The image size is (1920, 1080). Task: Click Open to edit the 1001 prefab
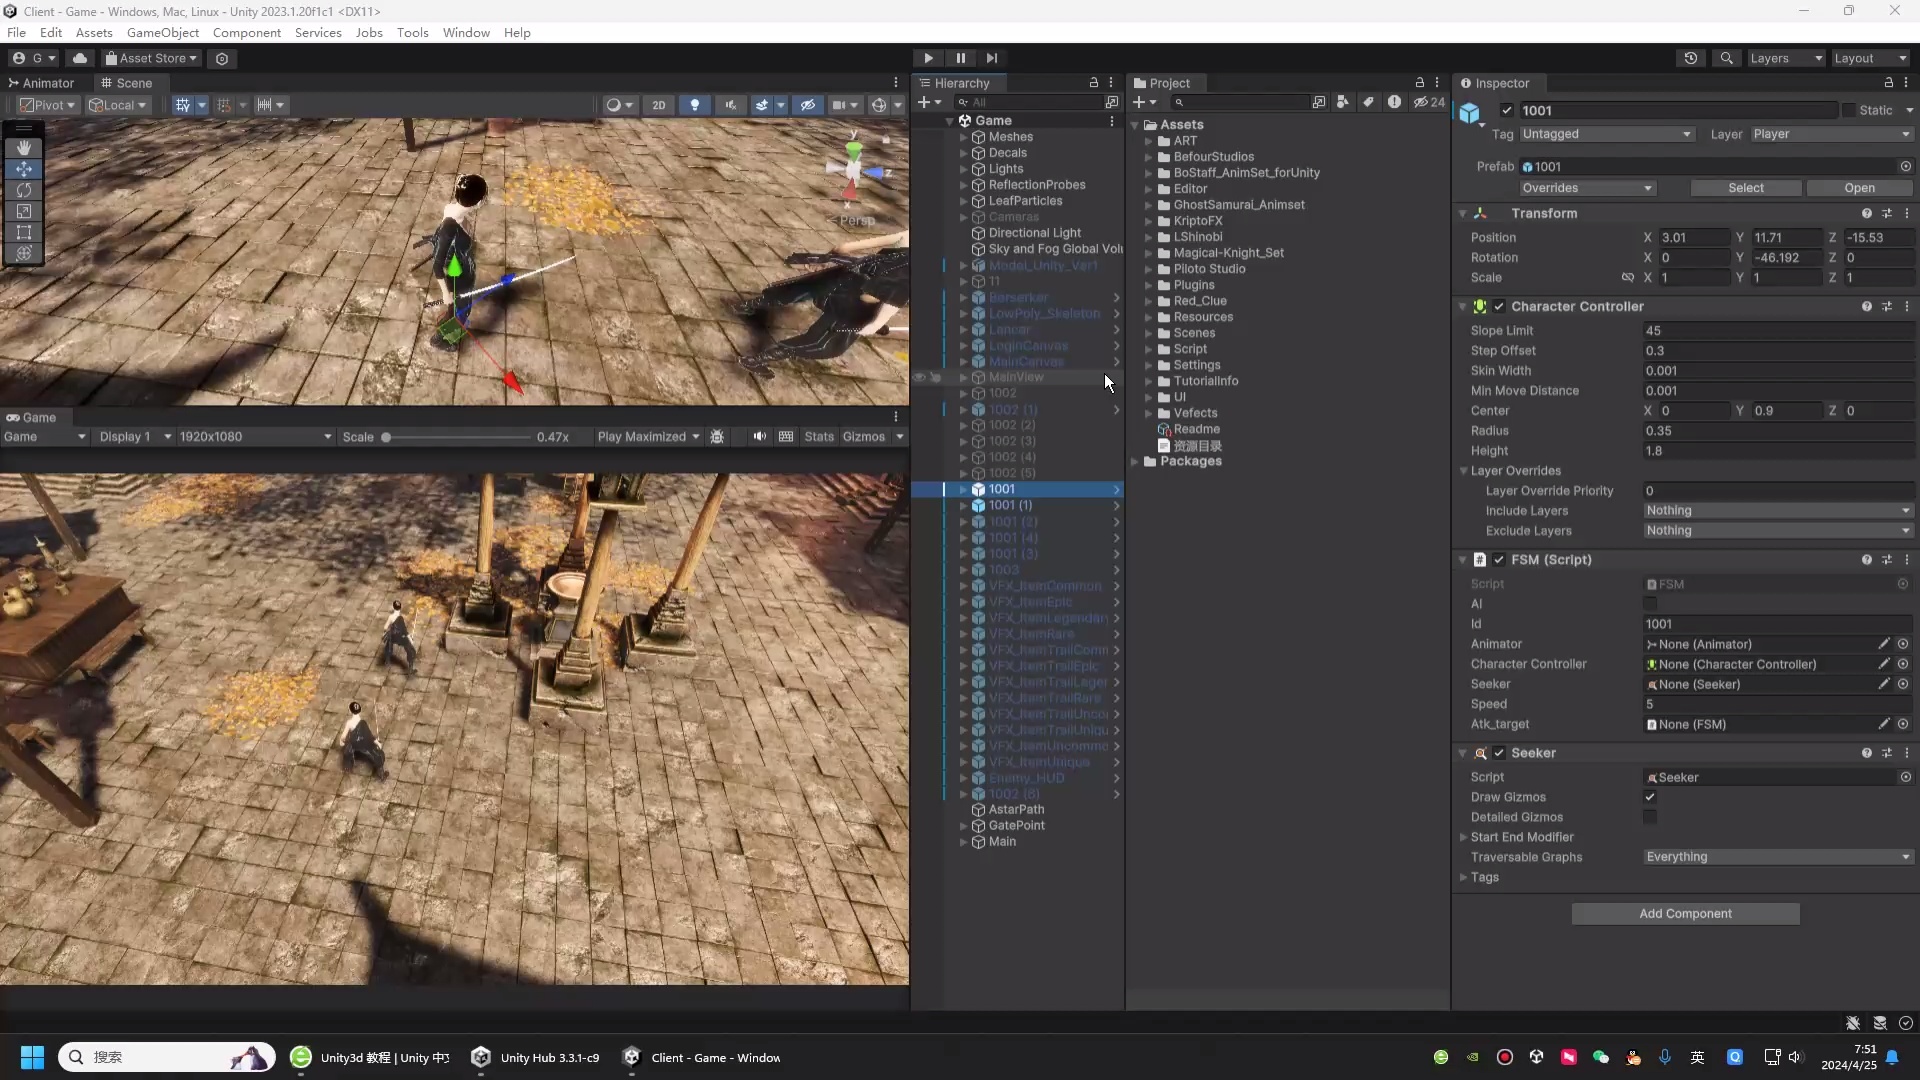coord(1860,188)
